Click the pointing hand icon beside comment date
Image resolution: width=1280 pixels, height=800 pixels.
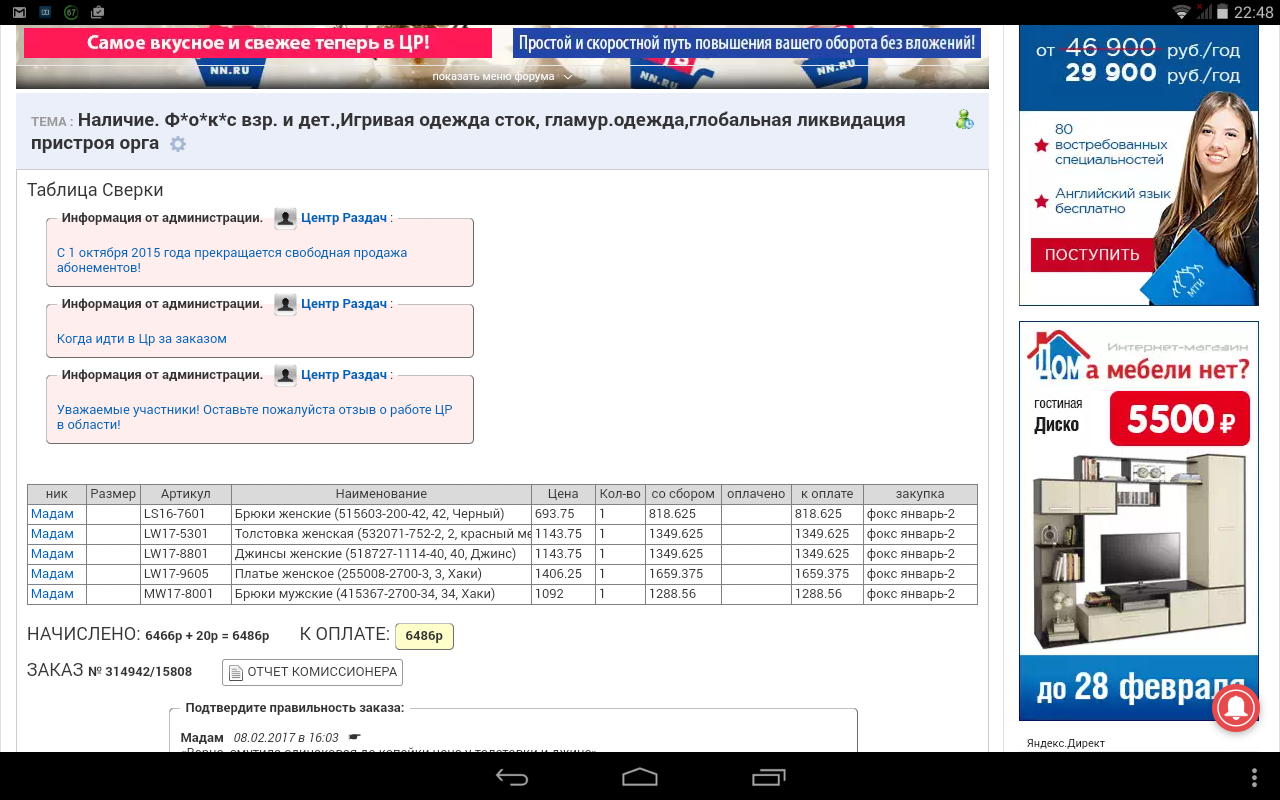pyautogui.click(x=354, y=737)
